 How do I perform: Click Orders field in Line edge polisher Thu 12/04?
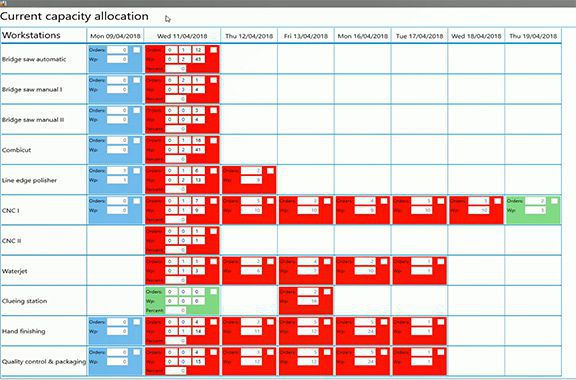click(251, 171)
